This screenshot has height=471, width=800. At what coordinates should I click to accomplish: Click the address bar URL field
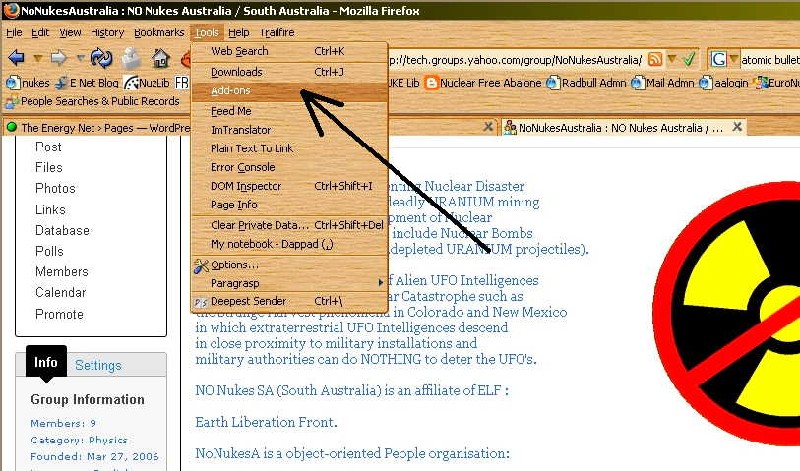(515, 60)
